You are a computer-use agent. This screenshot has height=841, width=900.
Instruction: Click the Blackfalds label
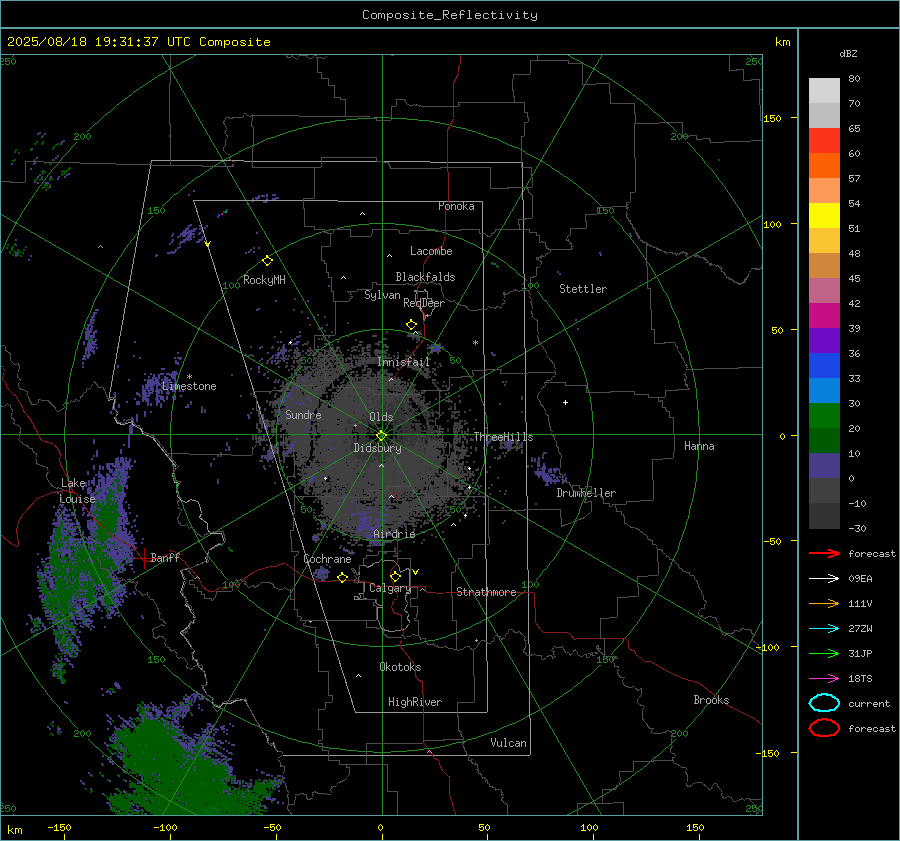tap(425, 277)
